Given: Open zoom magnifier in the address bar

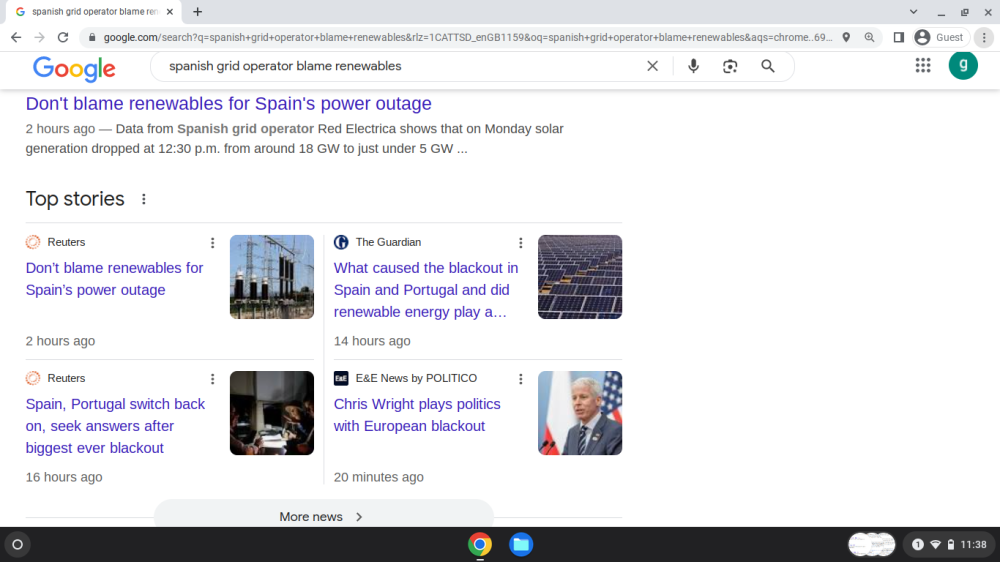Looking at the screenshot, I should [869, 38].
